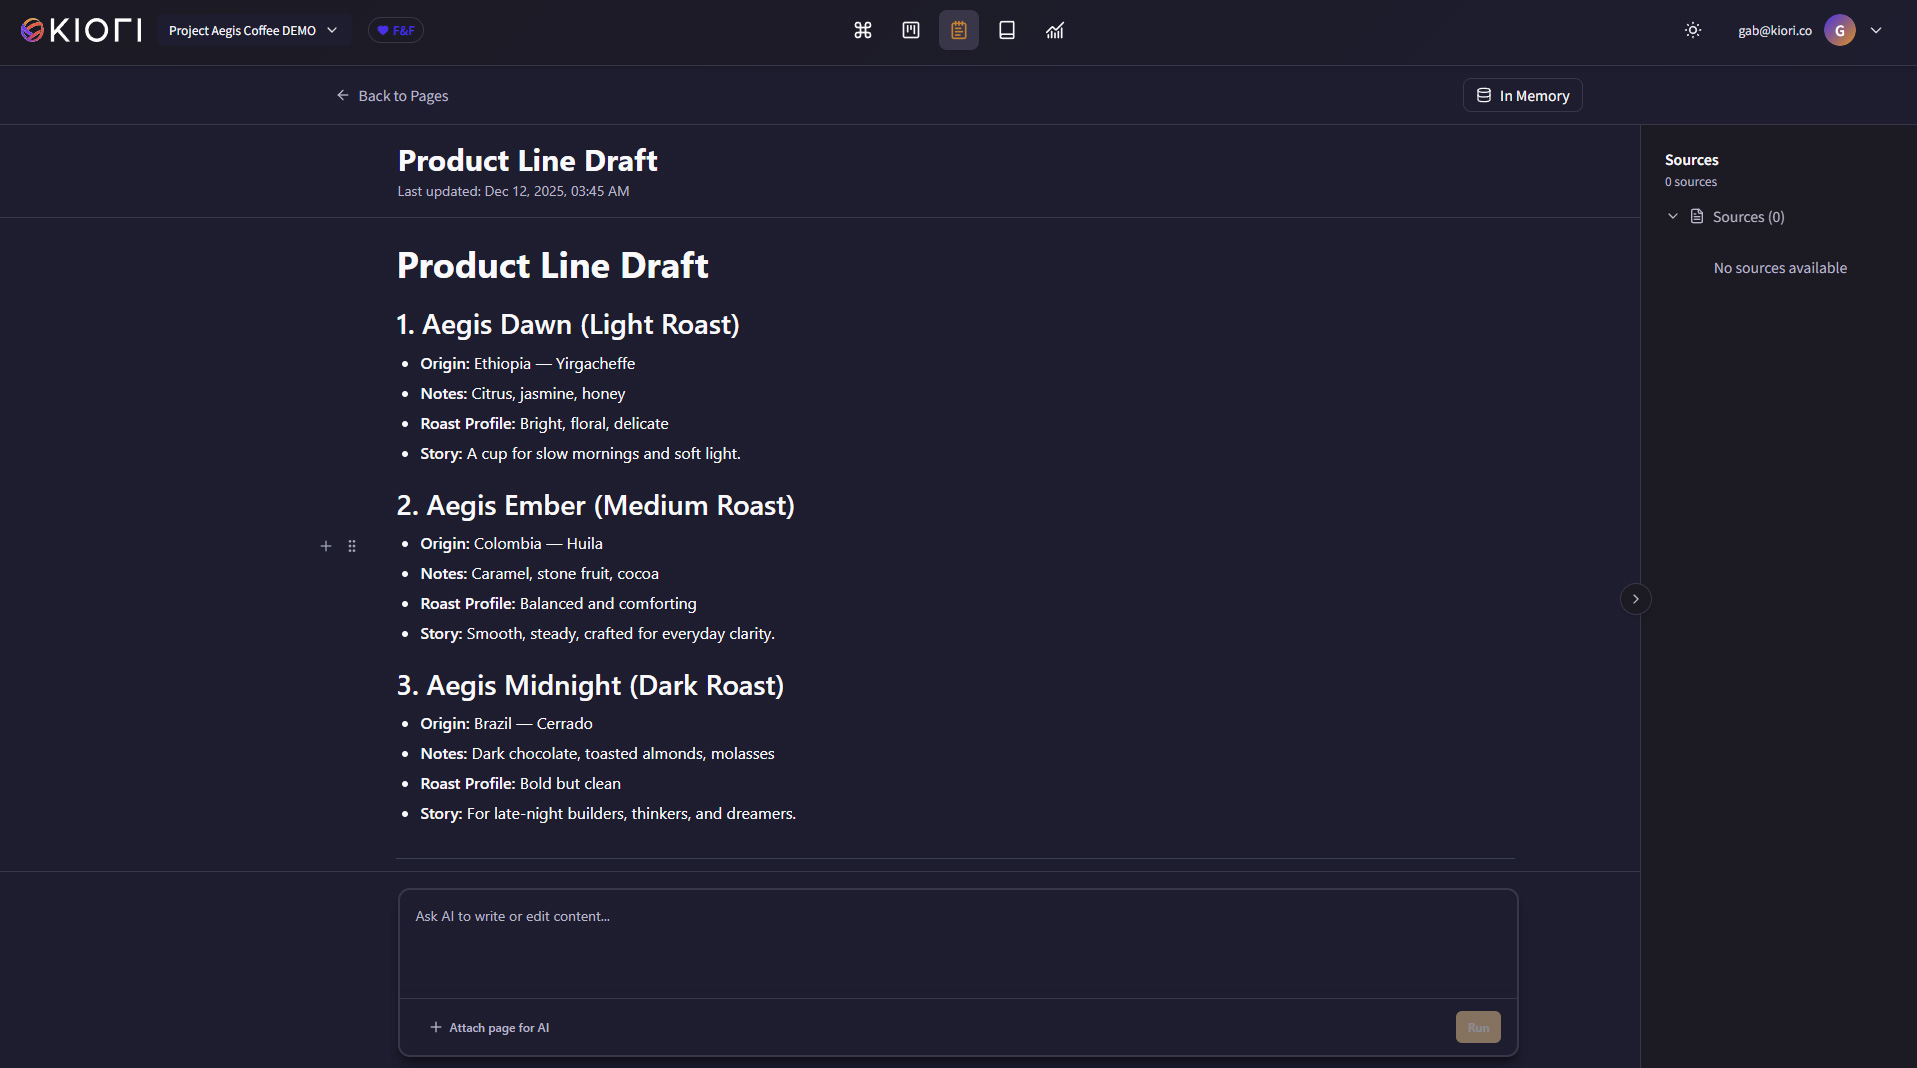1917x1068 pixels.
Task: Open the book library icon
Action: pyautogui.click(x=1006, y=30)
